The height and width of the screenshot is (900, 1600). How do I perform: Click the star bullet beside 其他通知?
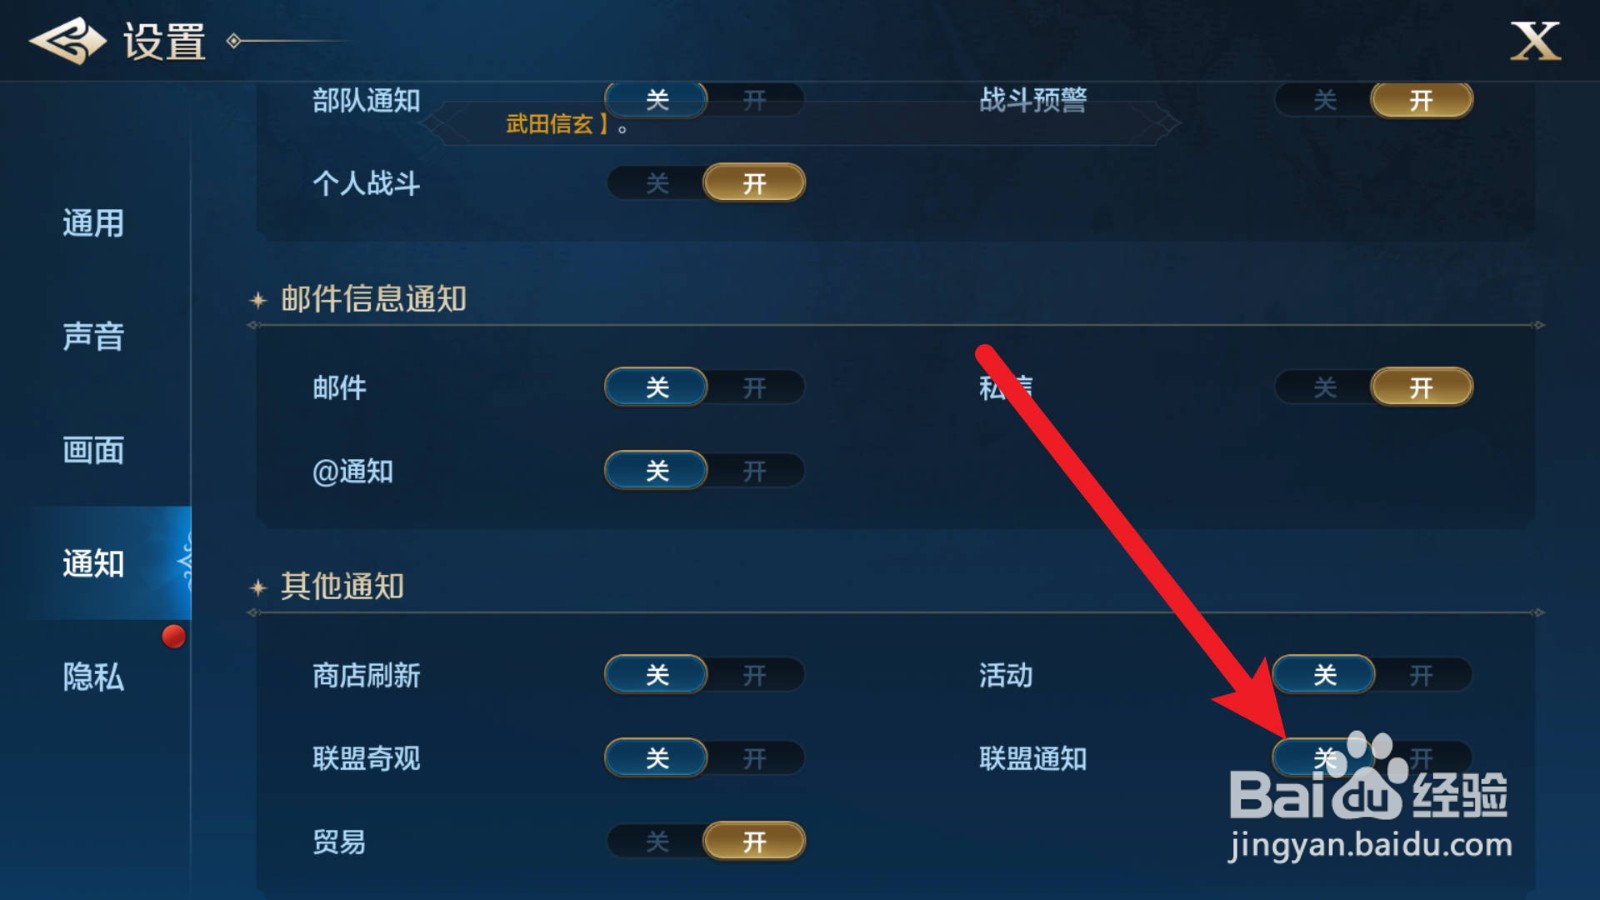tap(258, 587)
